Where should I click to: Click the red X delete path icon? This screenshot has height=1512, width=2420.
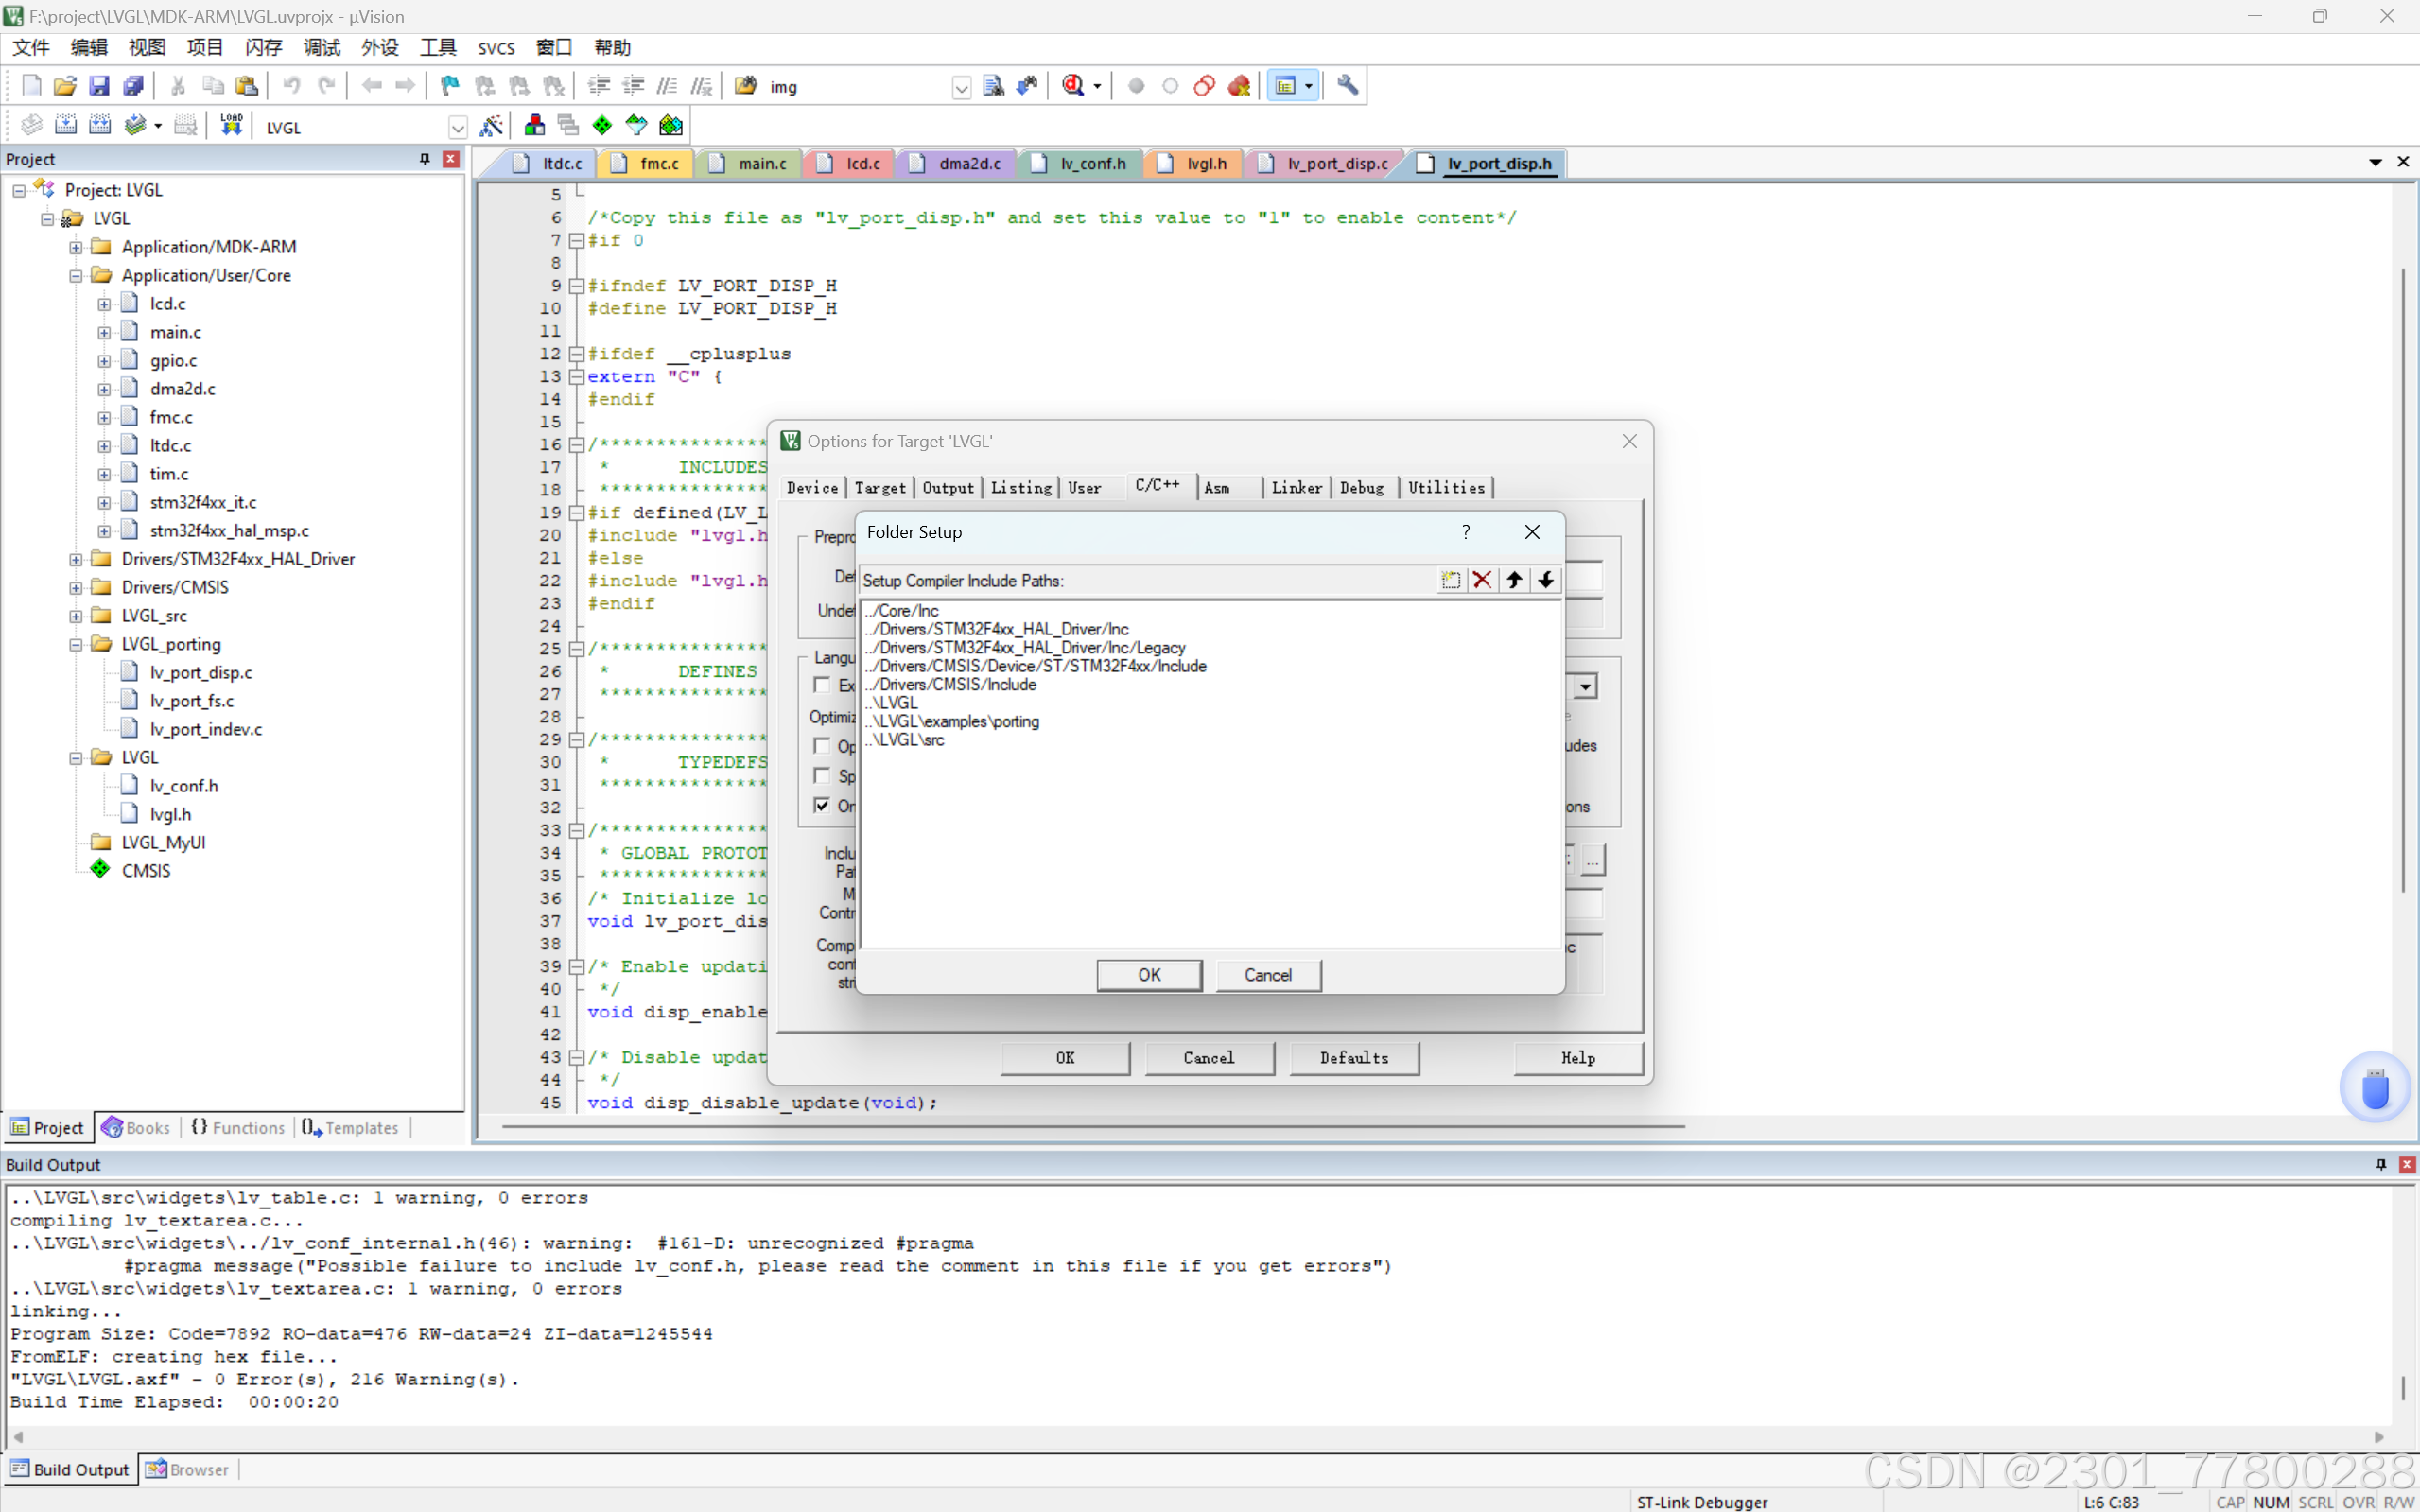pos(1482,580)
